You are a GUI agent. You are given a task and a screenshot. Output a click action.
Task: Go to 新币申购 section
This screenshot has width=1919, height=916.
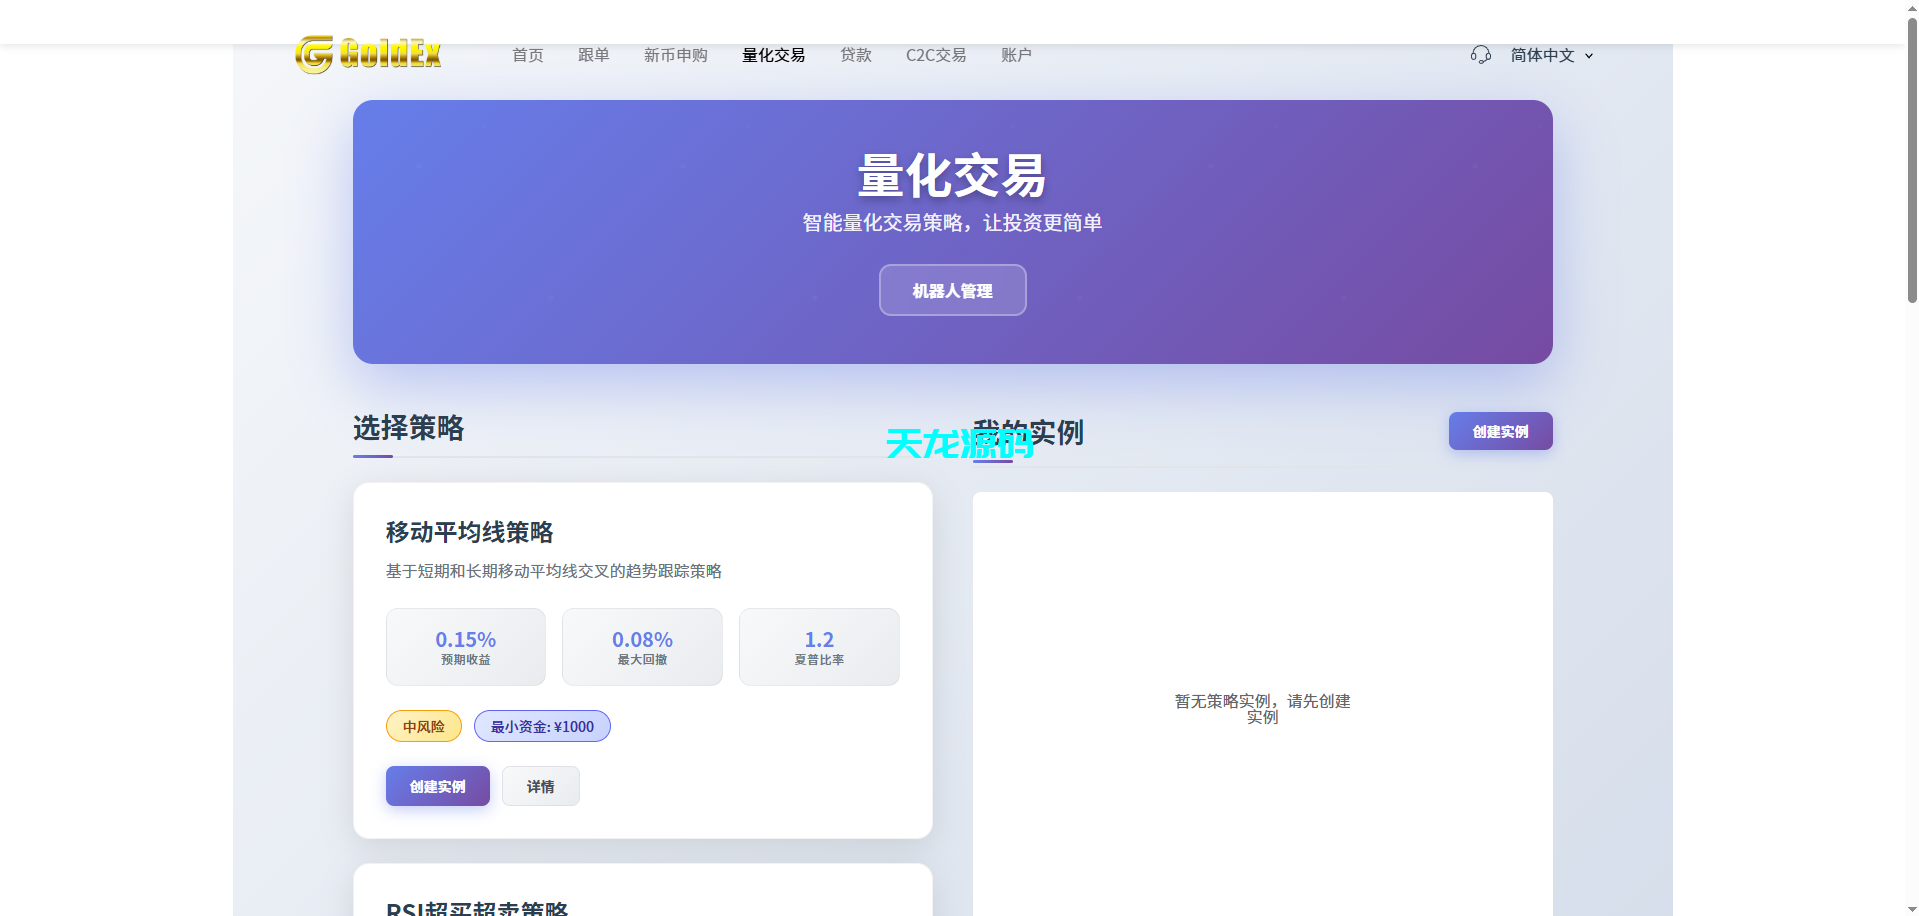point(676,55)
